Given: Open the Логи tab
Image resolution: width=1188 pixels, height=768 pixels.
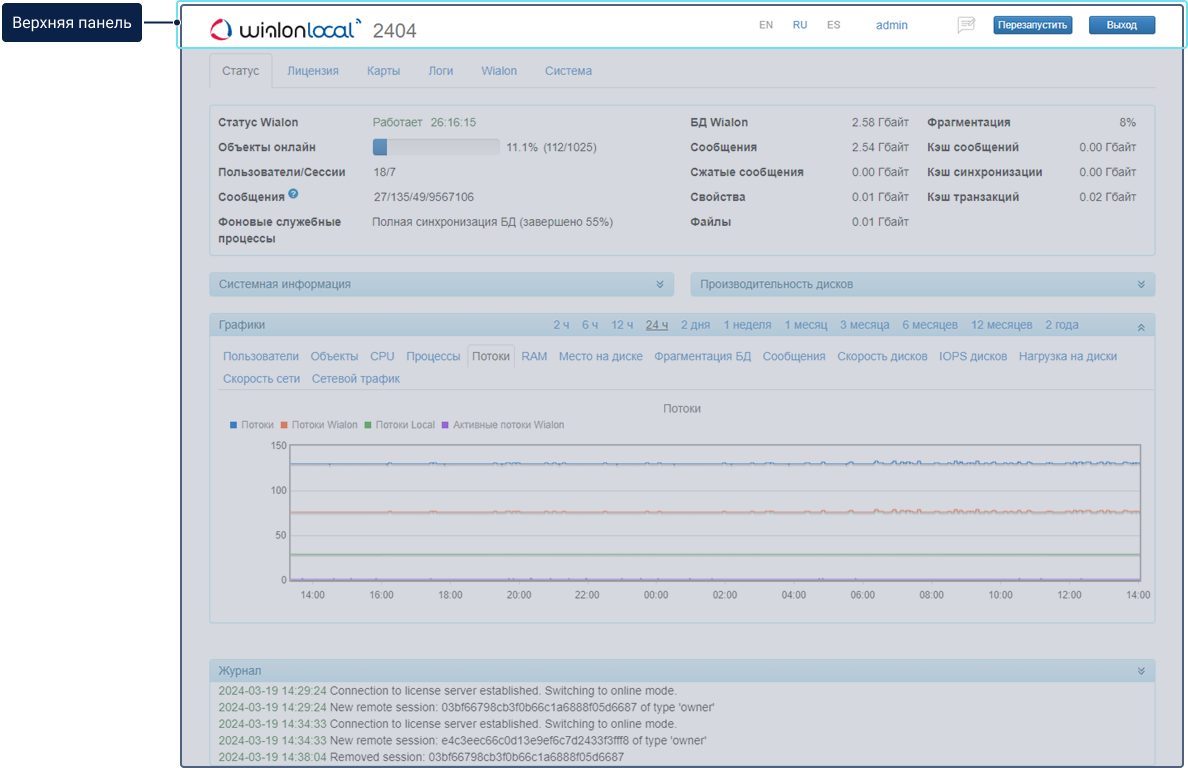Looking at the screenshot, I should (440, 71).
